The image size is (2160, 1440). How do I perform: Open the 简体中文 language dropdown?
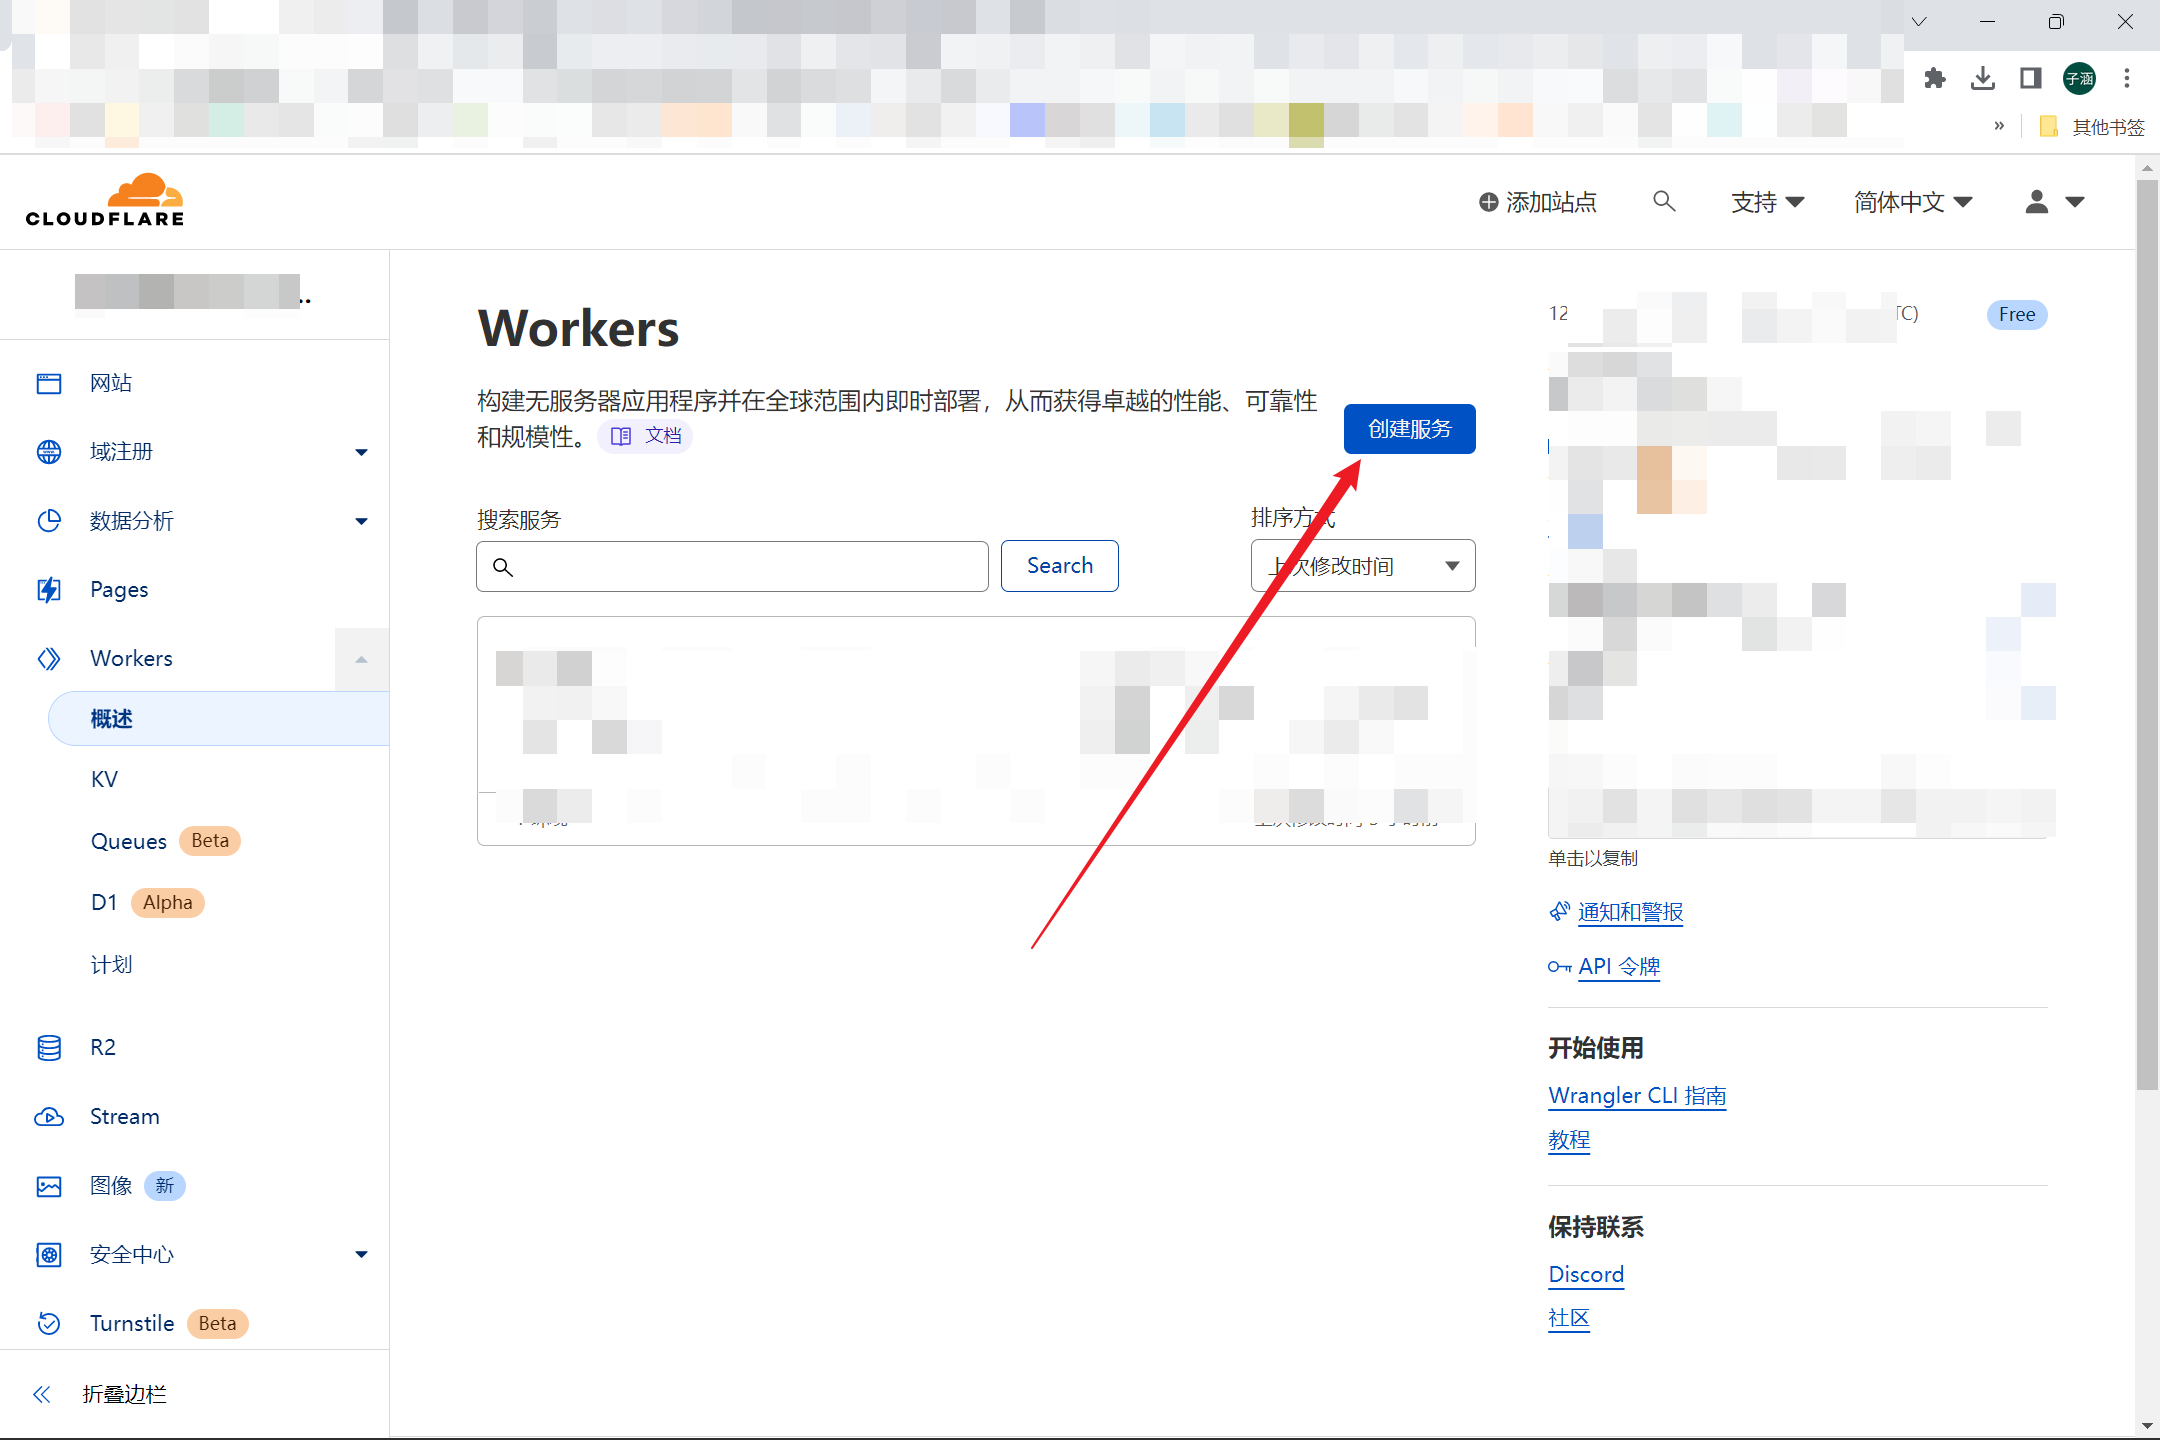click(1913, 202)
